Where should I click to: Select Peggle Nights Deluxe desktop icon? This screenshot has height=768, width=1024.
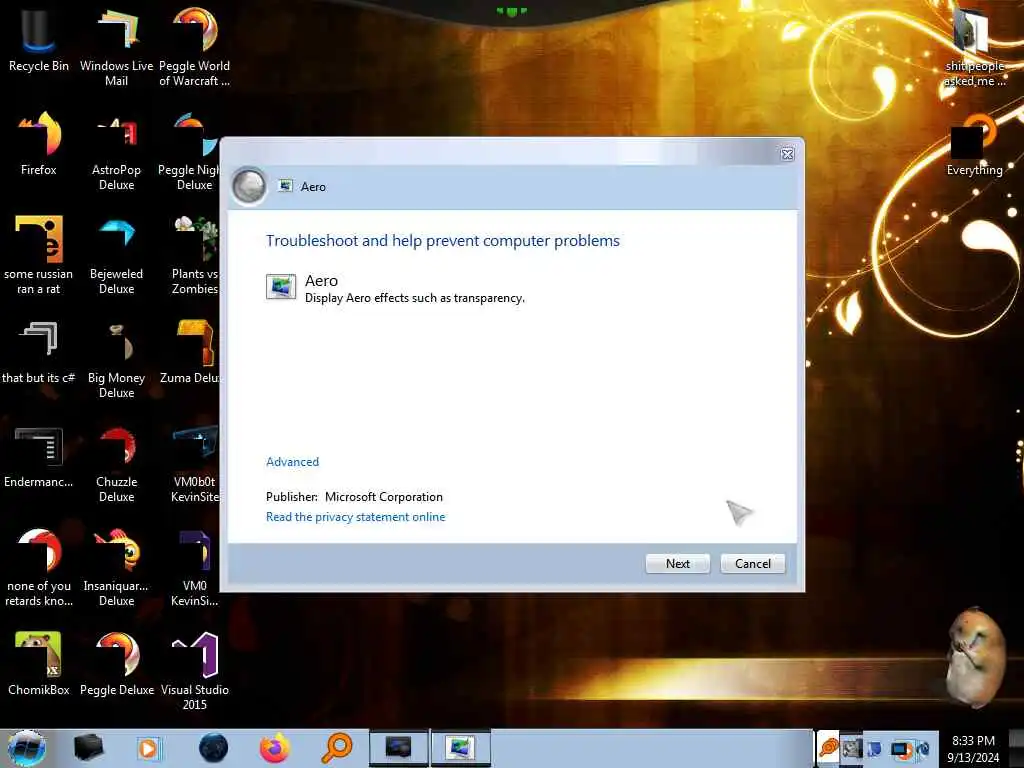[x=189, y=150]
